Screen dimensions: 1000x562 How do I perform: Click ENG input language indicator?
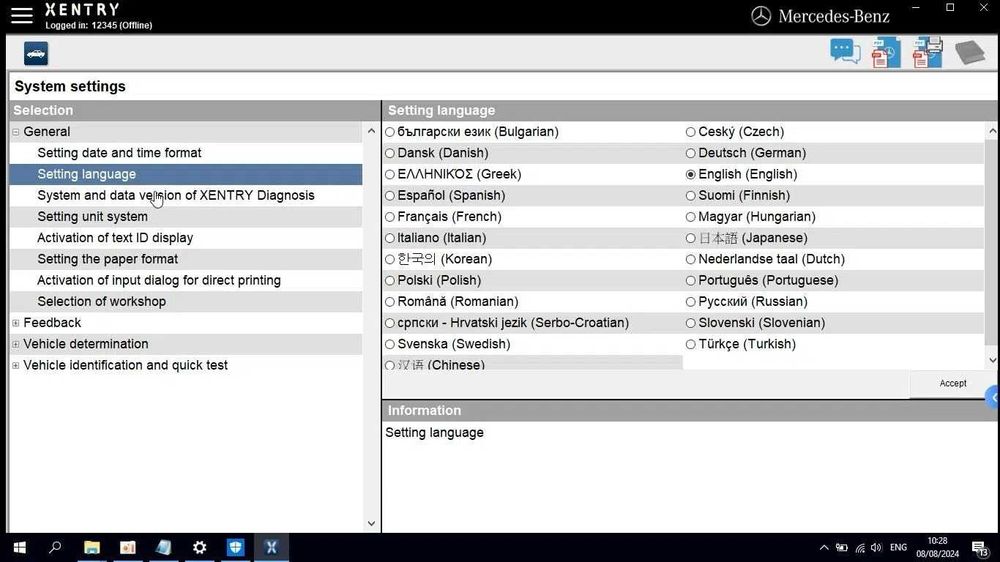[x=898, y=547]
